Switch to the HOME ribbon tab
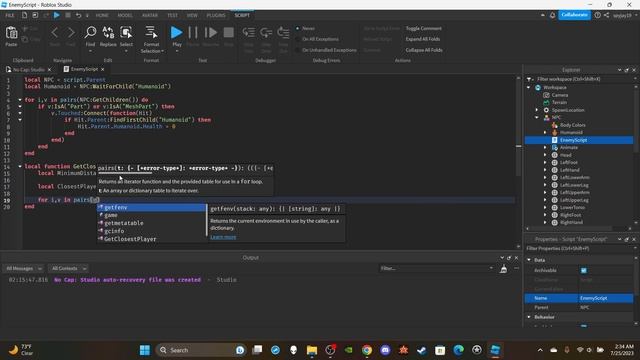 [102, 15]
